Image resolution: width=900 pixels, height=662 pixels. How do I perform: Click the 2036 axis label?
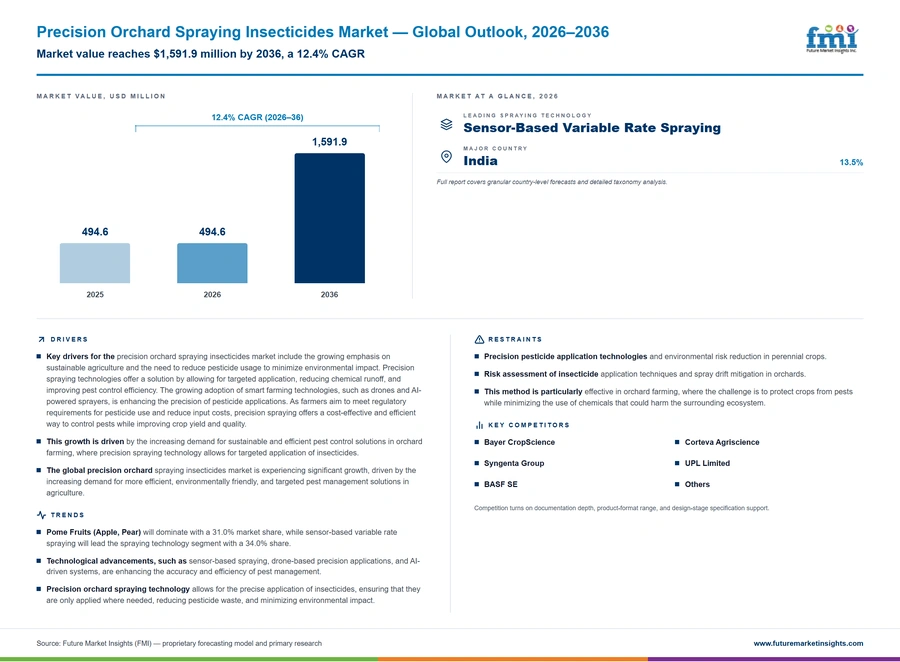(329, 295)
